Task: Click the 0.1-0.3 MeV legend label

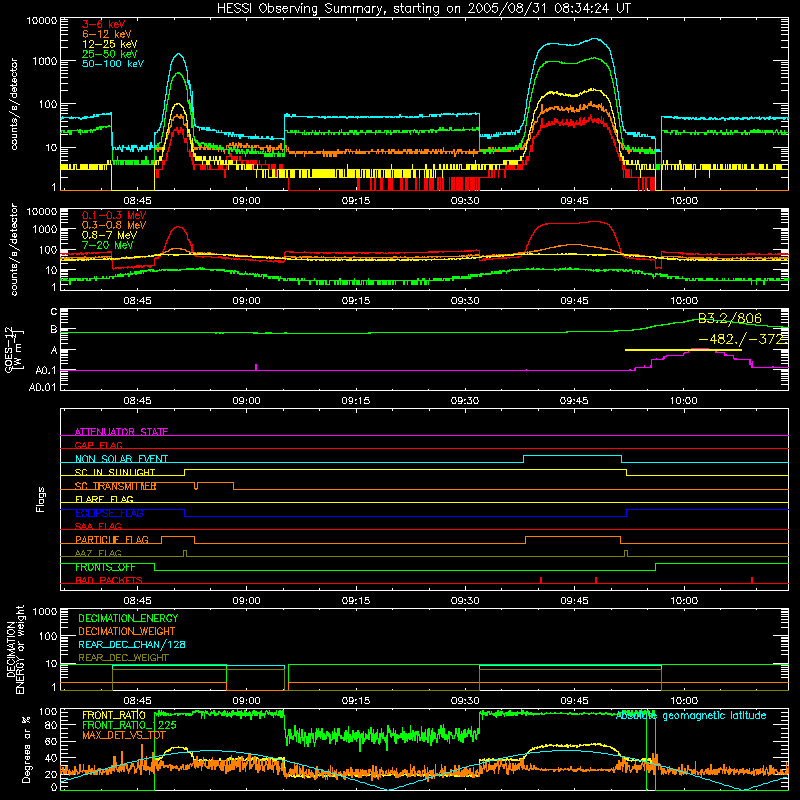Action: click(x=114, y=215)
